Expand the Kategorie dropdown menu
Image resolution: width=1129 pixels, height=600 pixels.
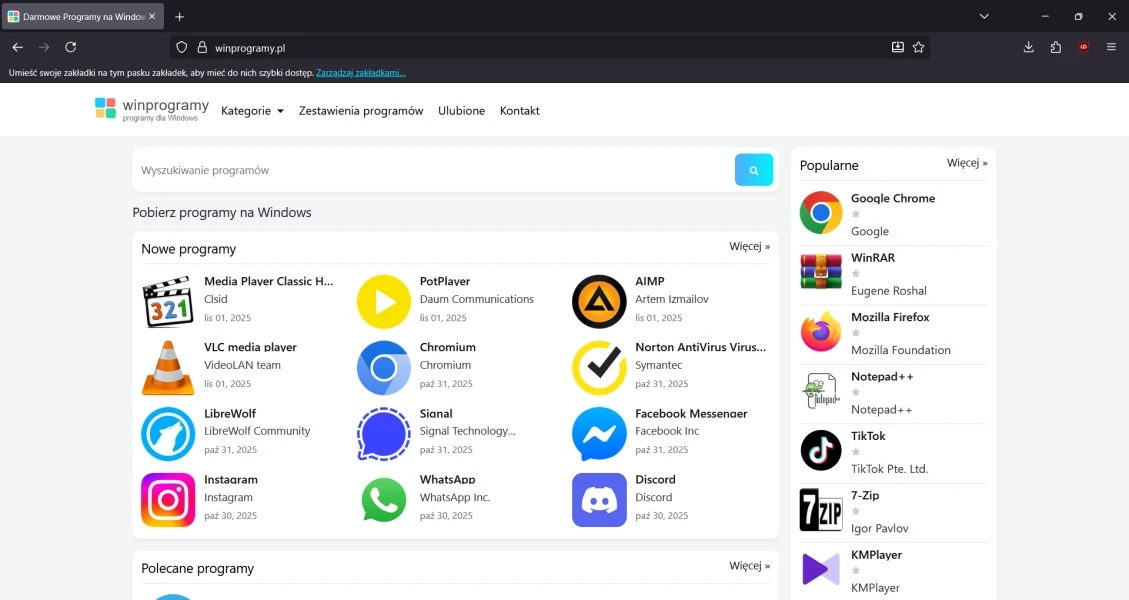pyautogui.click(x=252, y=111)
